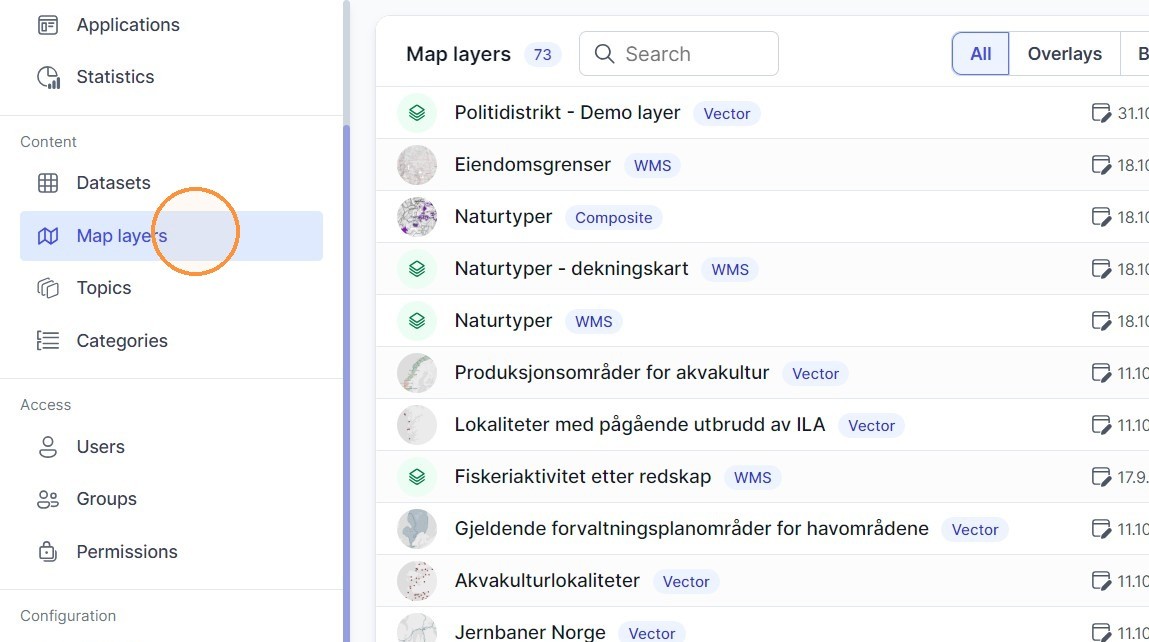Click the WMS badge on Fiskeriaktivitet row
The height and width of the screenshot is (642, 1149).
(x=753, y=478)
